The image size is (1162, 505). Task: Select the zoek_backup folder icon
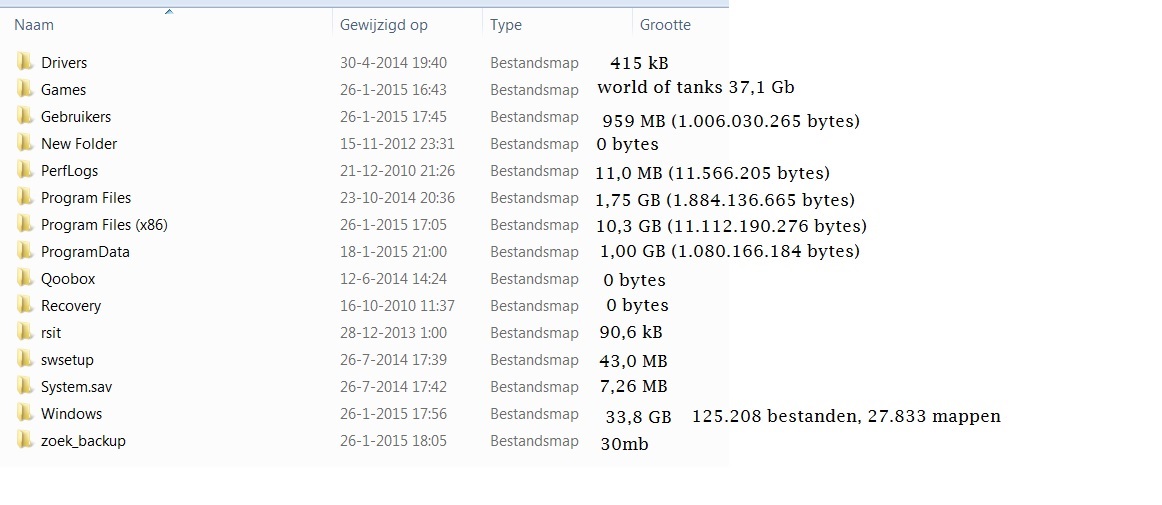24,440
